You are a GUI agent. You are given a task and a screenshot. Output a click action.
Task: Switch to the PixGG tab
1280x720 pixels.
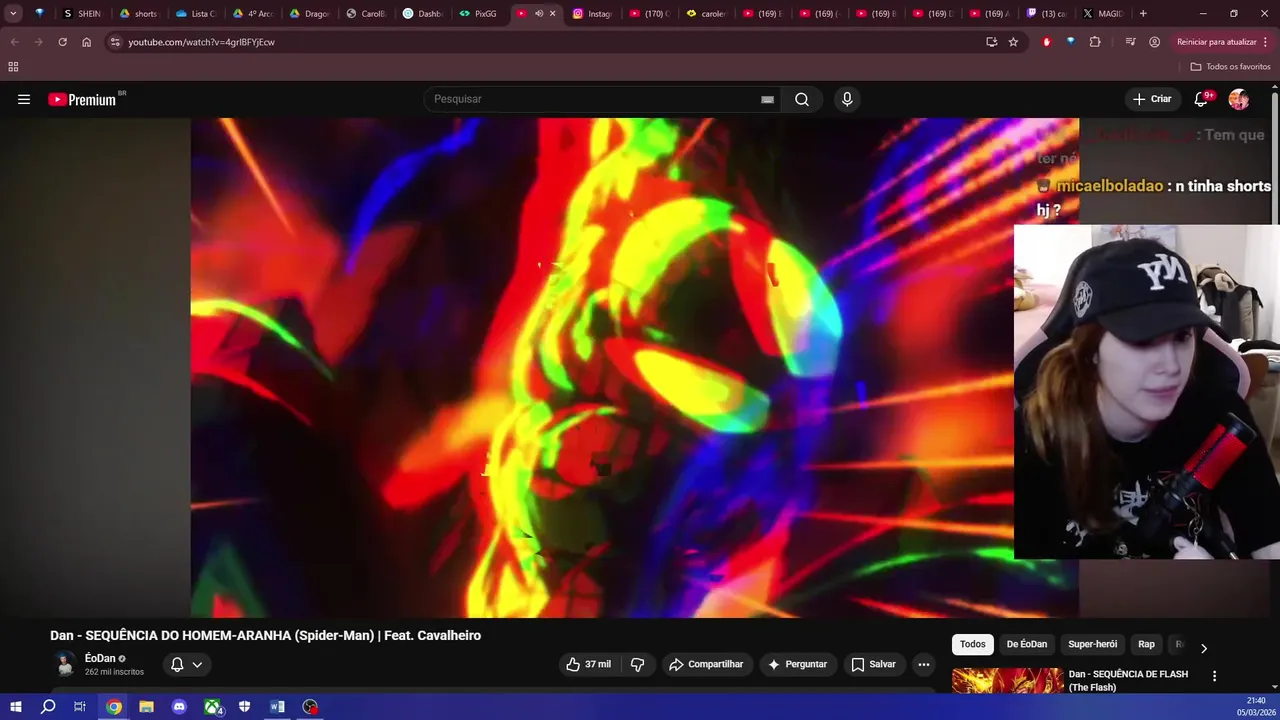479,13
